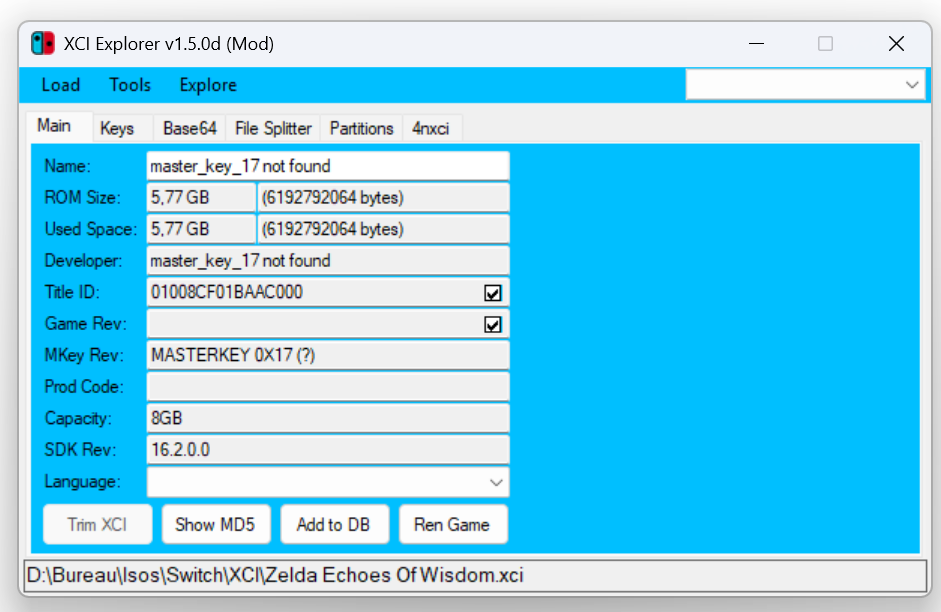Click the Name: label
Image resolution: width=941 pixels, height=612 pixels.
pos(68,166)
